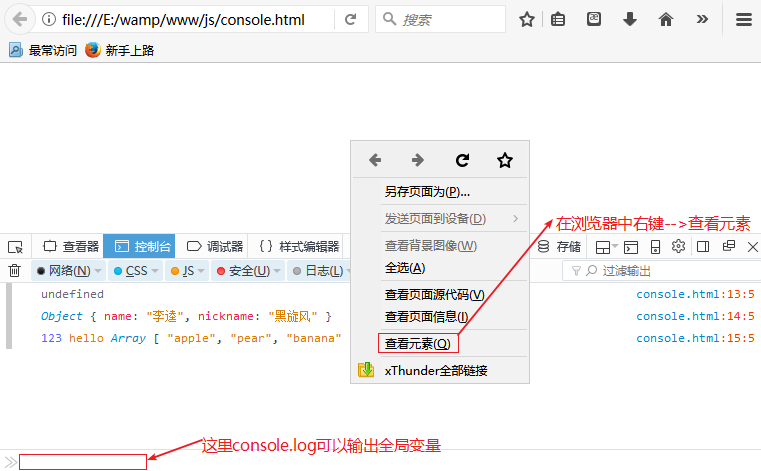Screen dimensions: 761x471
Task: Show bookmarks list icon in toolbar
Action: [x=558, y=19]
